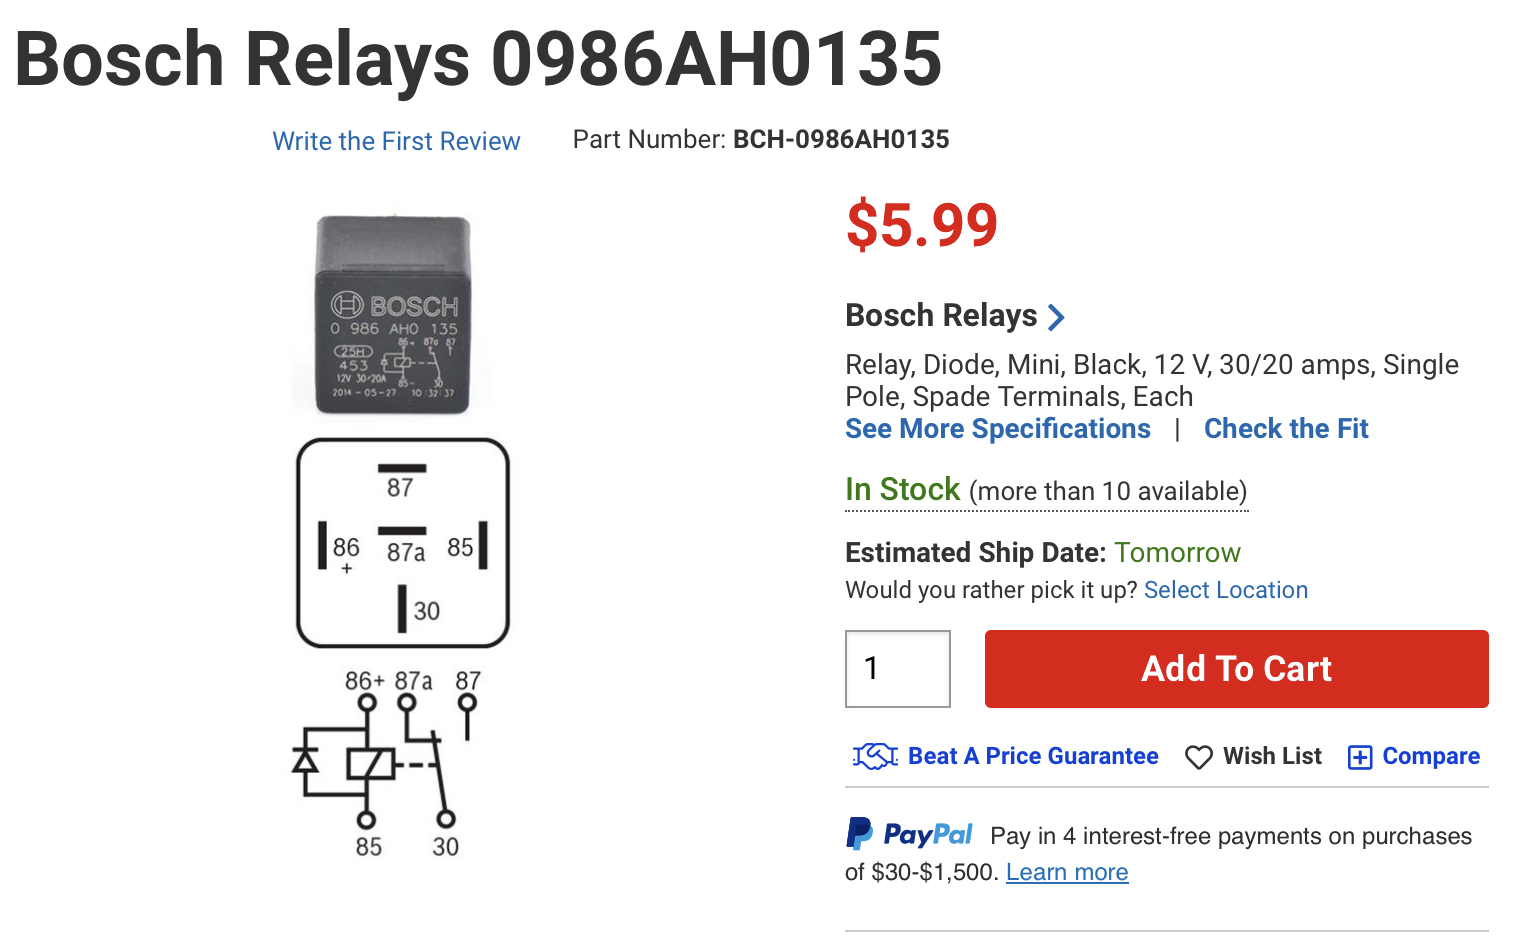Open the Bosch relay product photo
The height and width of the screenshot is (946, 1519).
click(393, 314)
